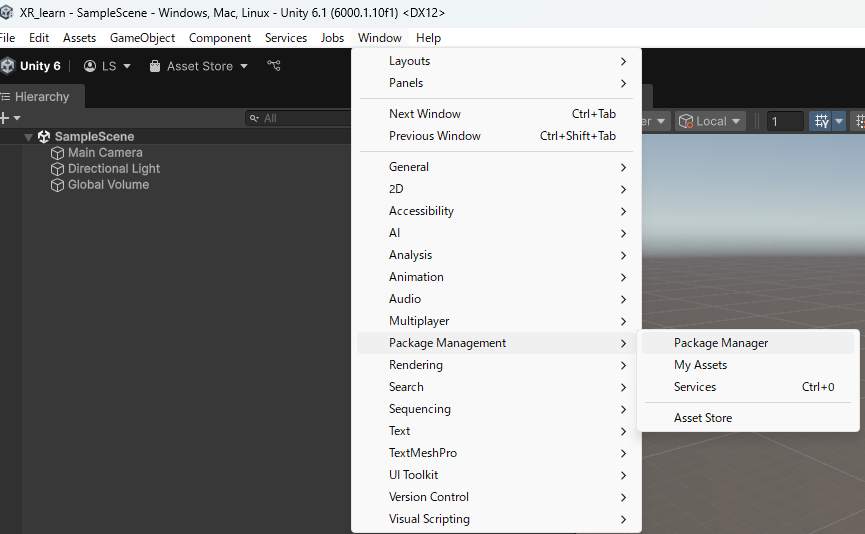Open the Jobs menu
The height and width of the screenshot is (534, 865).
pyautogui.click(x=332, y=38)
